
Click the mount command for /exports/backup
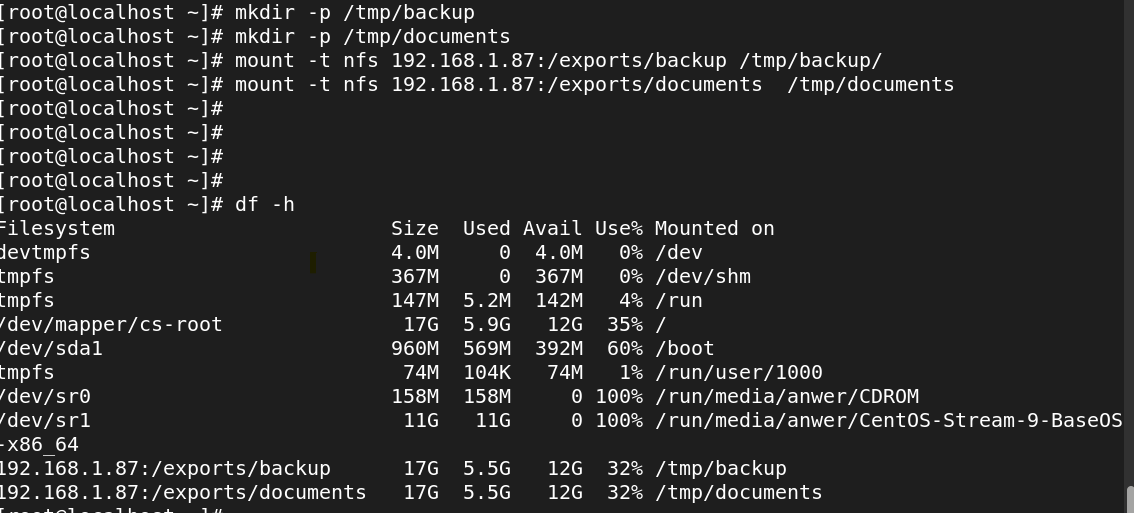point(558,61)
